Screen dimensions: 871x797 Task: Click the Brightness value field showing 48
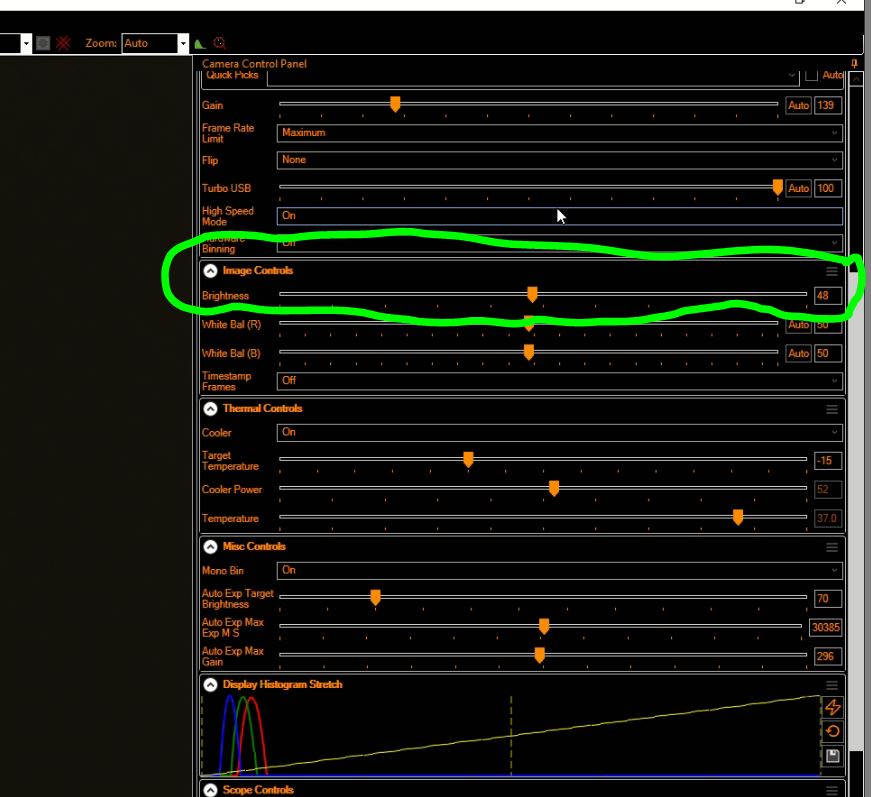pos(827,296)
